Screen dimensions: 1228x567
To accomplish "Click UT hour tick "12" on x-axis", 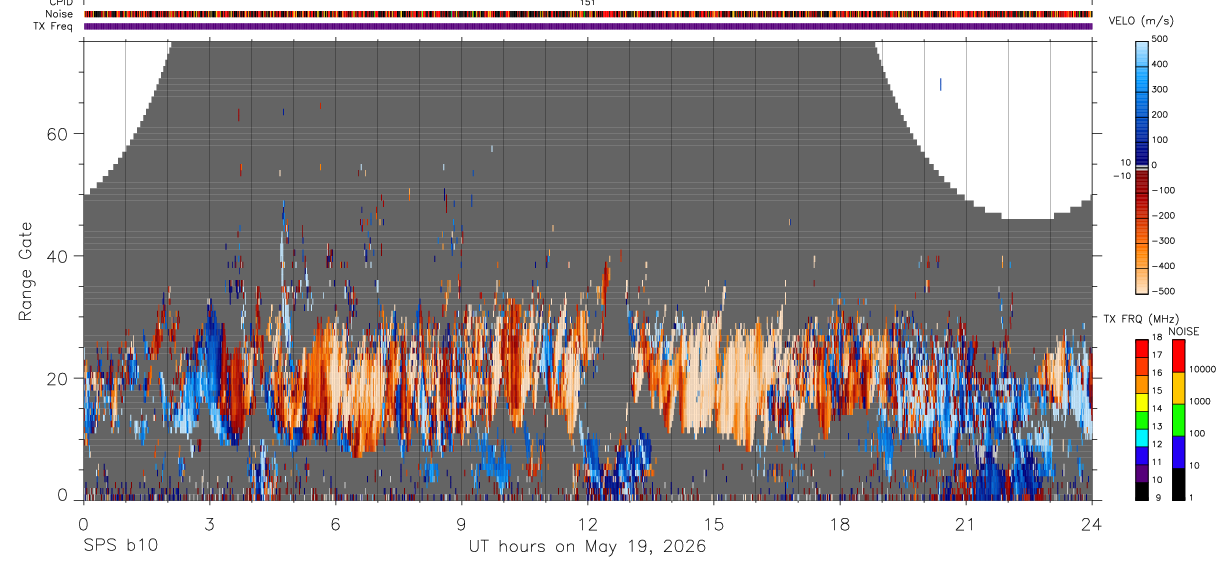I will point(588,523).
